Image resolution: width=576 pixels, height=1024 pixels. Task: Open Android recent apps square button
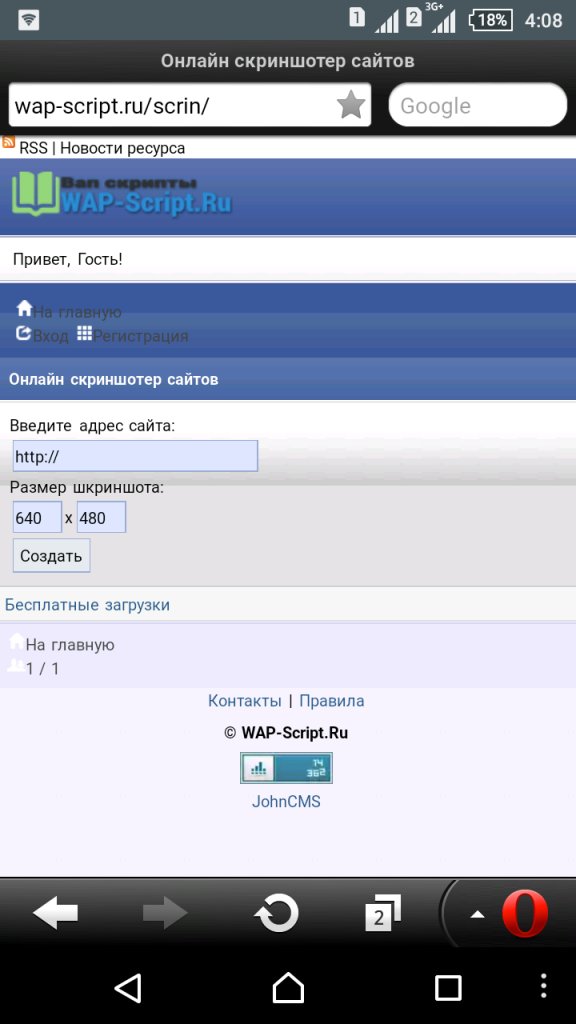click(x=448, y=988)
